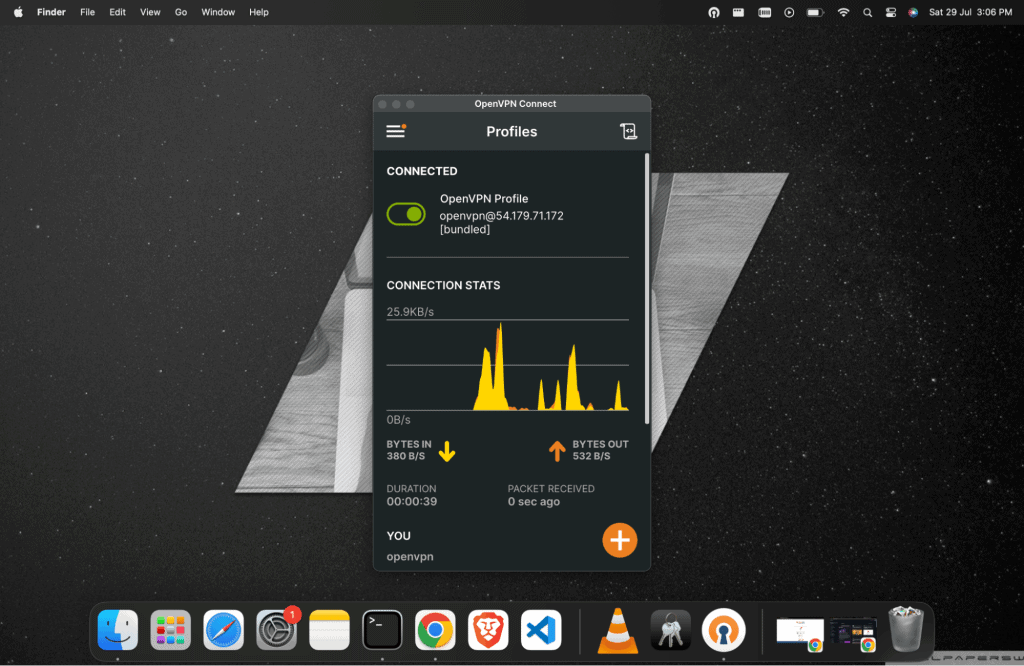Viewport: 1024px width, 666px height.
Task: Open VLC media player from the Dock
Action: (x=617, y=631)
